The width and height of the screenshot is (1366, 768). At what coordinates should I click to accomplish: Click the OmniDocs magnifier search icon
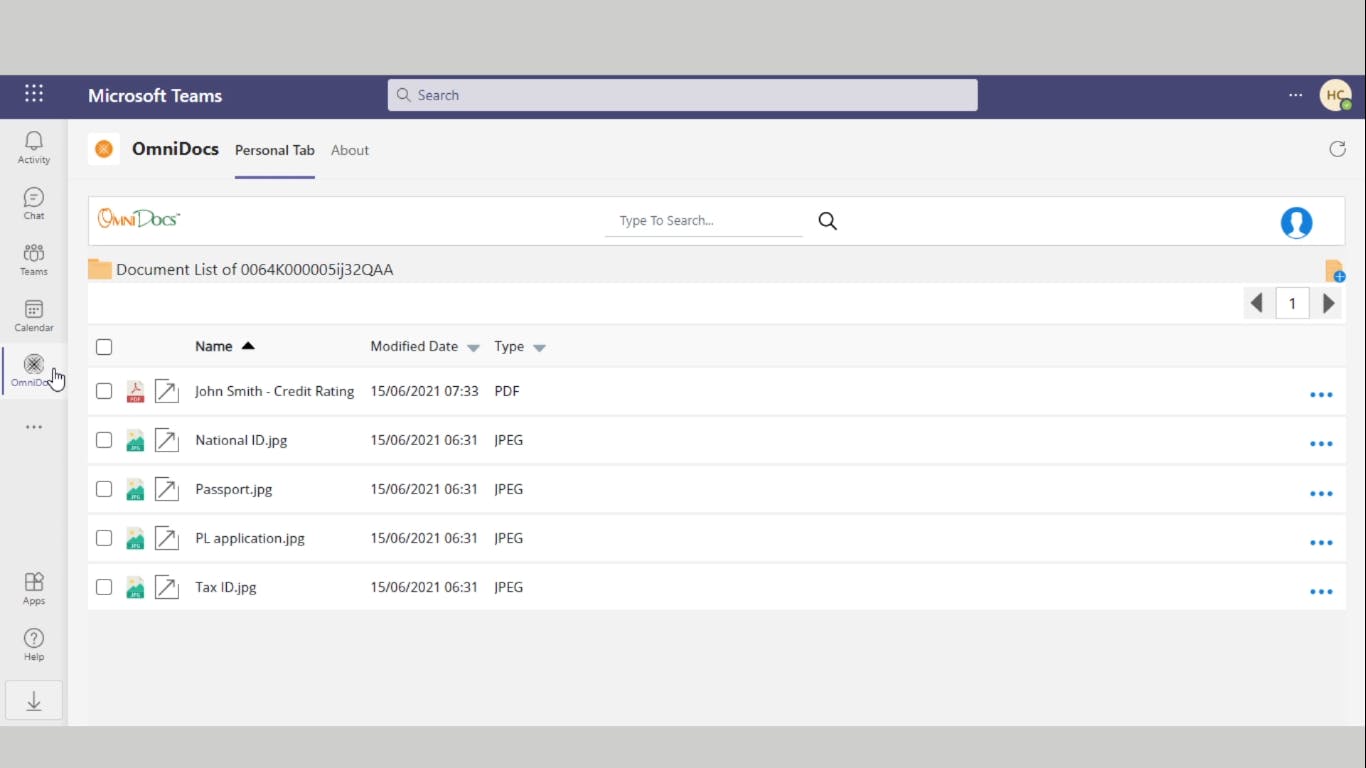[x=827, y=221]
